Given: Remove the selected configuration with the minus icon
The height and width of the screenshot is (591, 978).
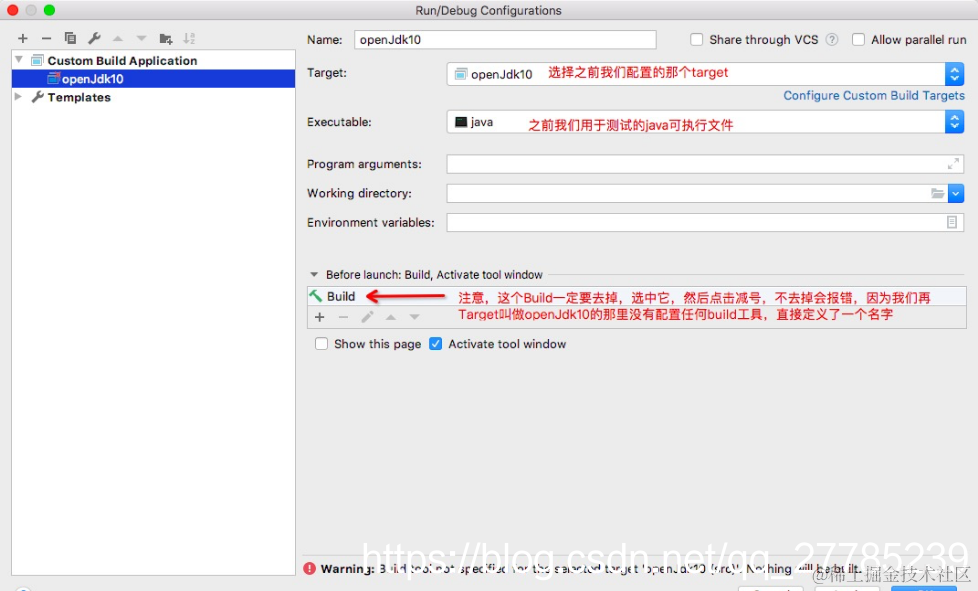Looking at the screenshot, I should [x=46, y=39].
